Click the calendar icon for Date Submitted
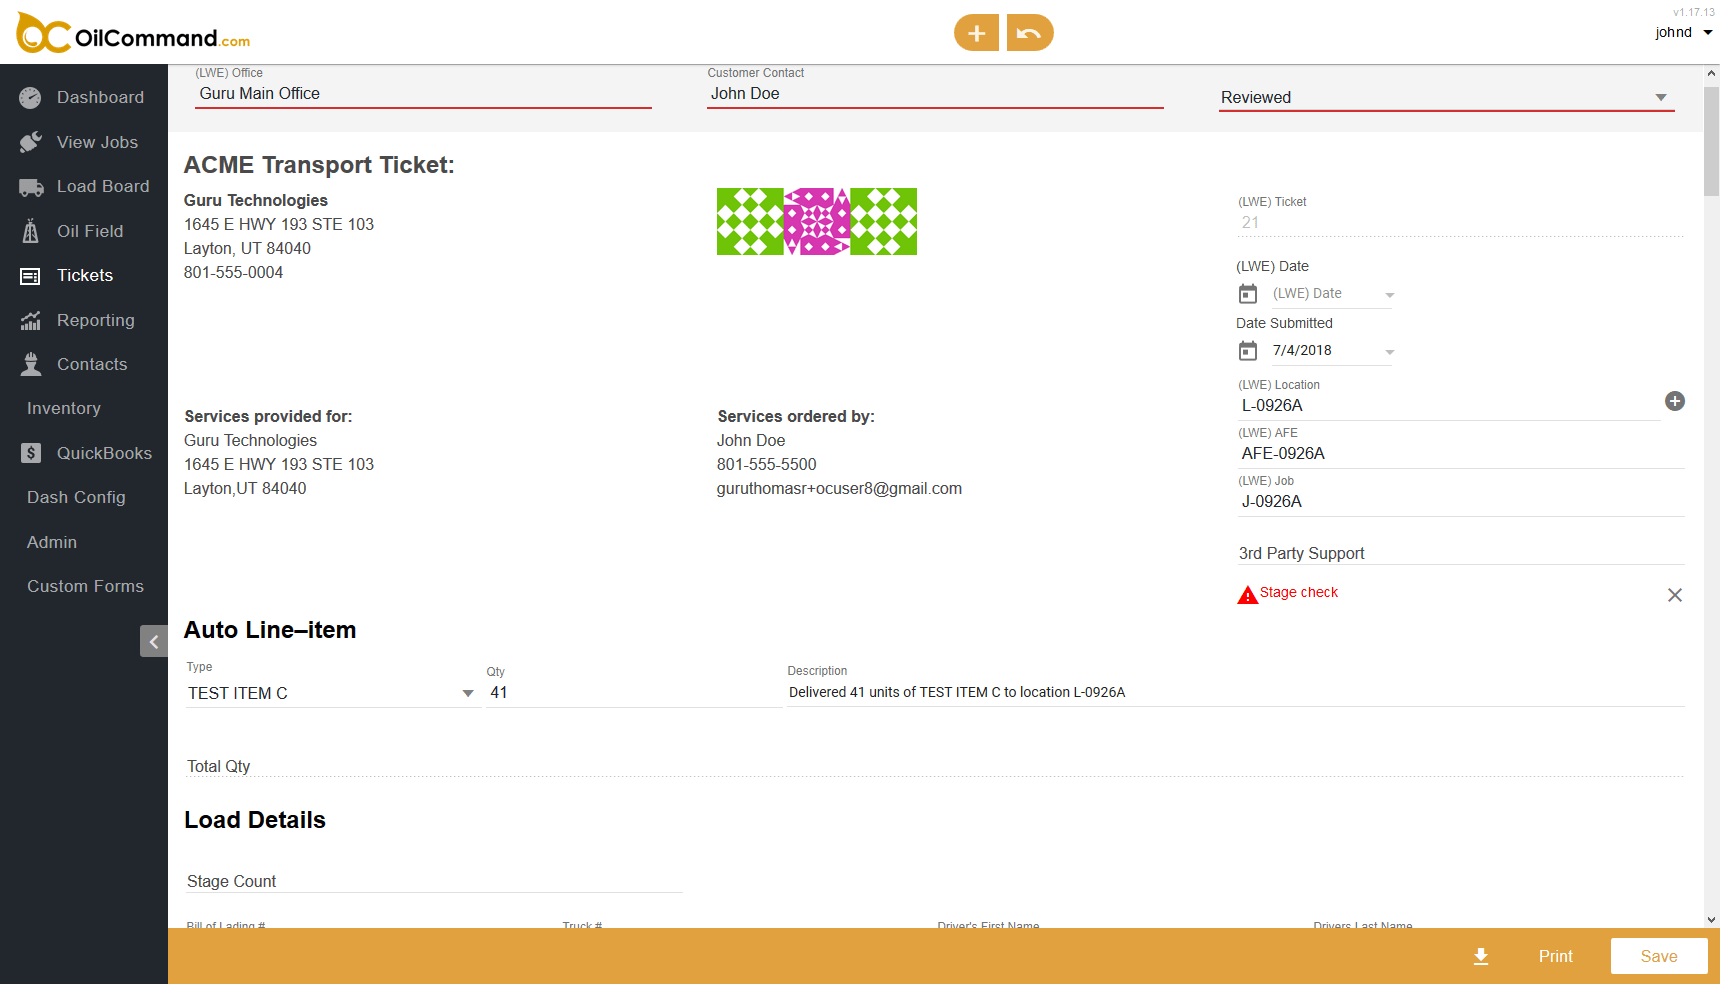 (1248, 351)
